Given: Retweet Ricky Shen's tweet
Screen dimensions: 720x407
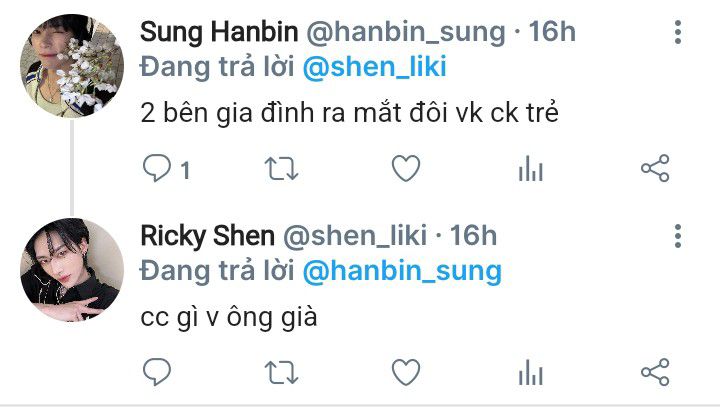Looking at the screenshot, I should coord(281,373).
